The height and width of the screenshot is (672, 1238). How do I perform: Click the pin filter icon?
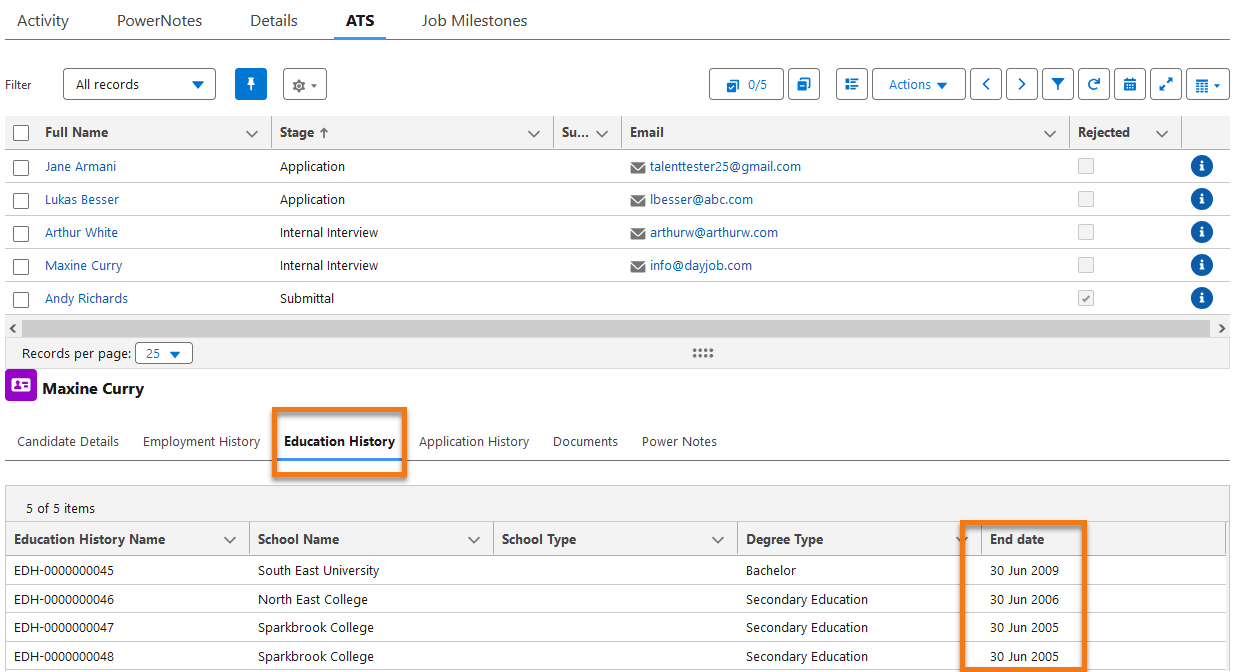point(251,85)
